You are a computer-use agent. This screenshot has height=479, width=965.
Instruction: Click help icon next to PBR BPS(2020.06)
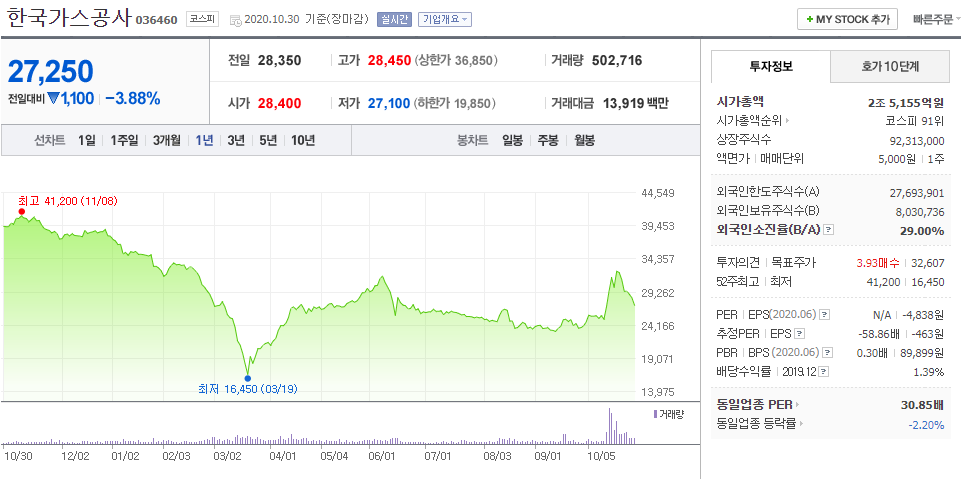click(x=825, y=353)
